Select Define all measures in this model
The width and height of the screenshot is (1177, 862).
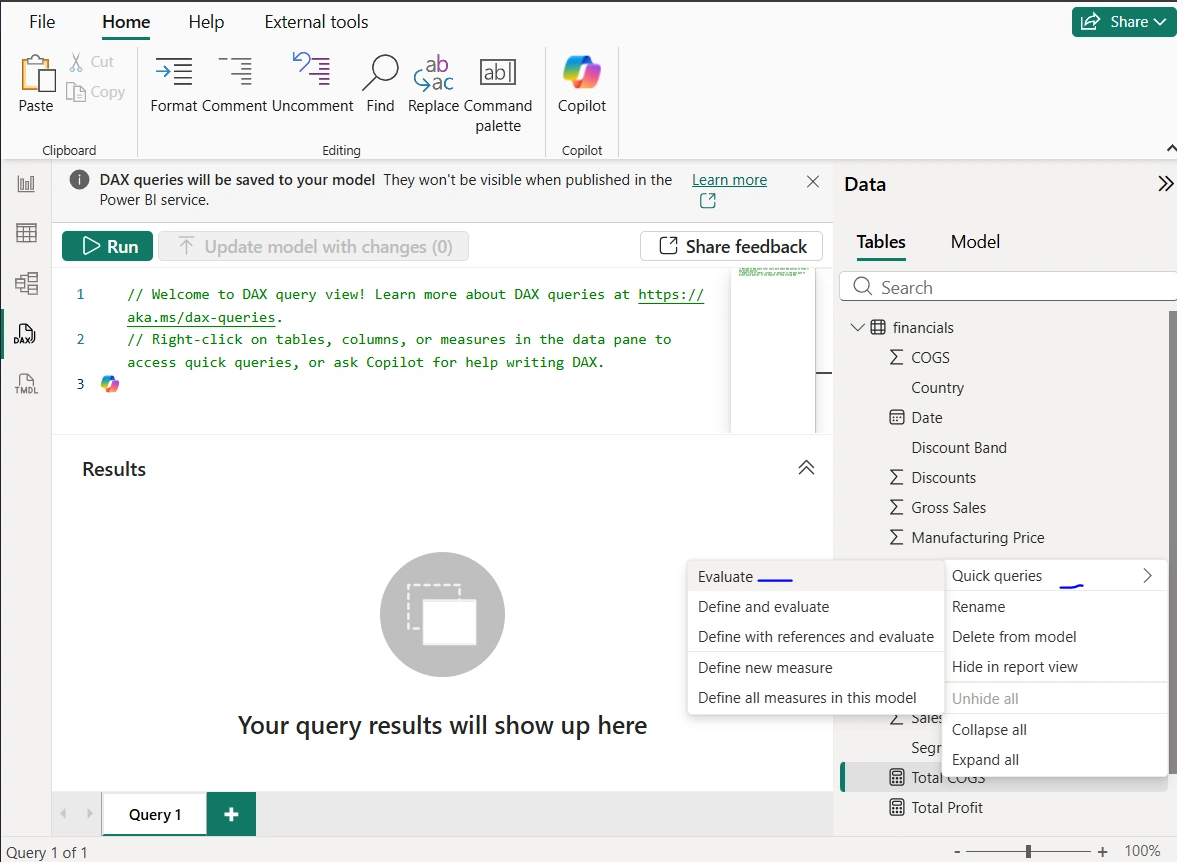[x=815, y=698]
